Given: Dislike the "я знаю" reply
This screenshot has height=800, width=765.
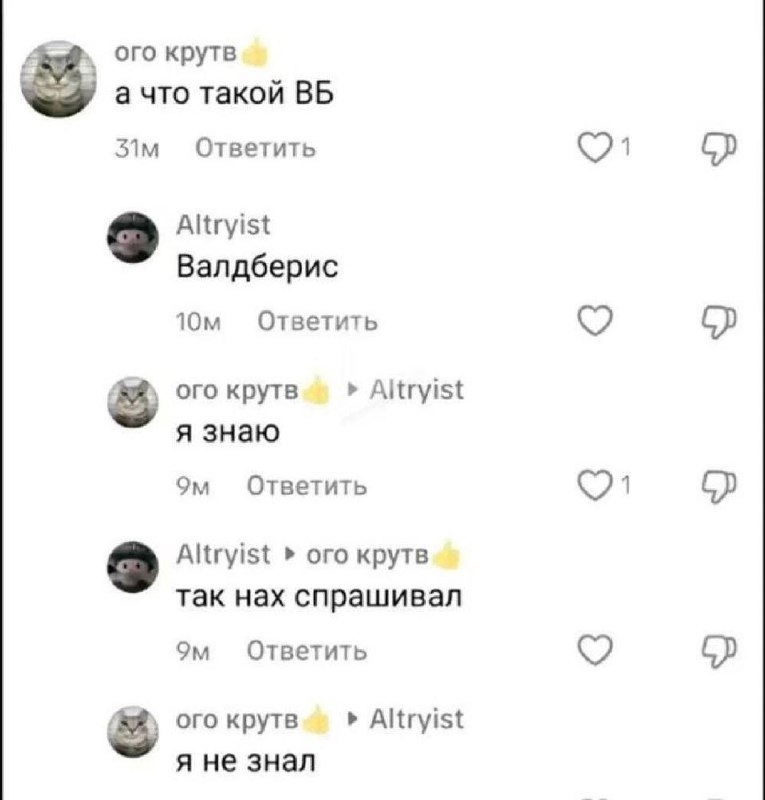Looking at the screenshot, I should [x=719, y=487].
